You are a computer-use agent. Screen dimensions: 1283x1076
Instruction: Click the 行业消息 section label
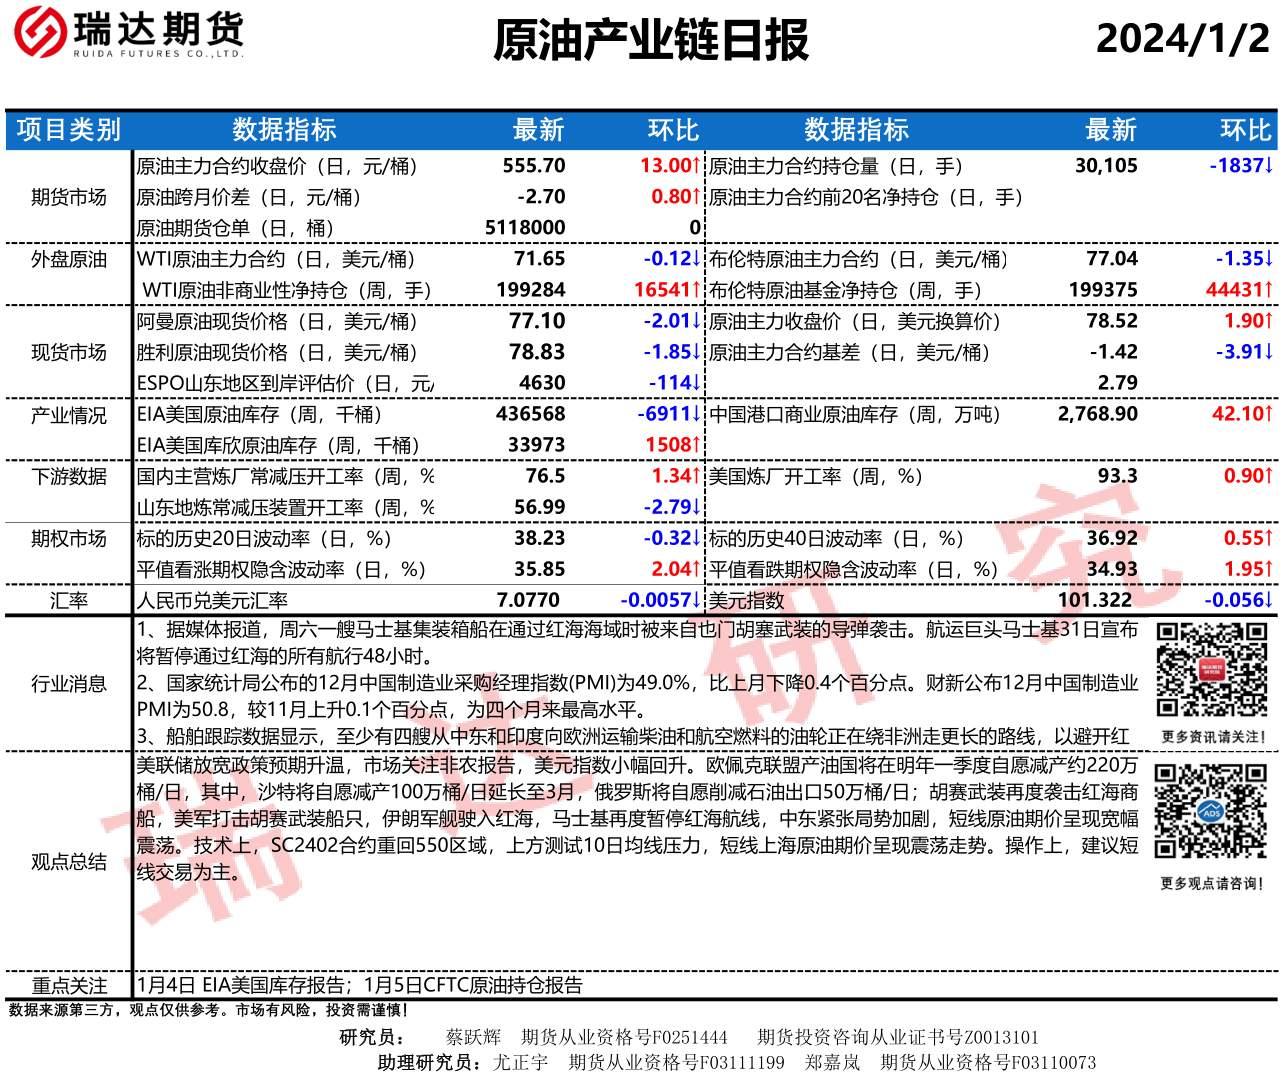coord(68,684)
